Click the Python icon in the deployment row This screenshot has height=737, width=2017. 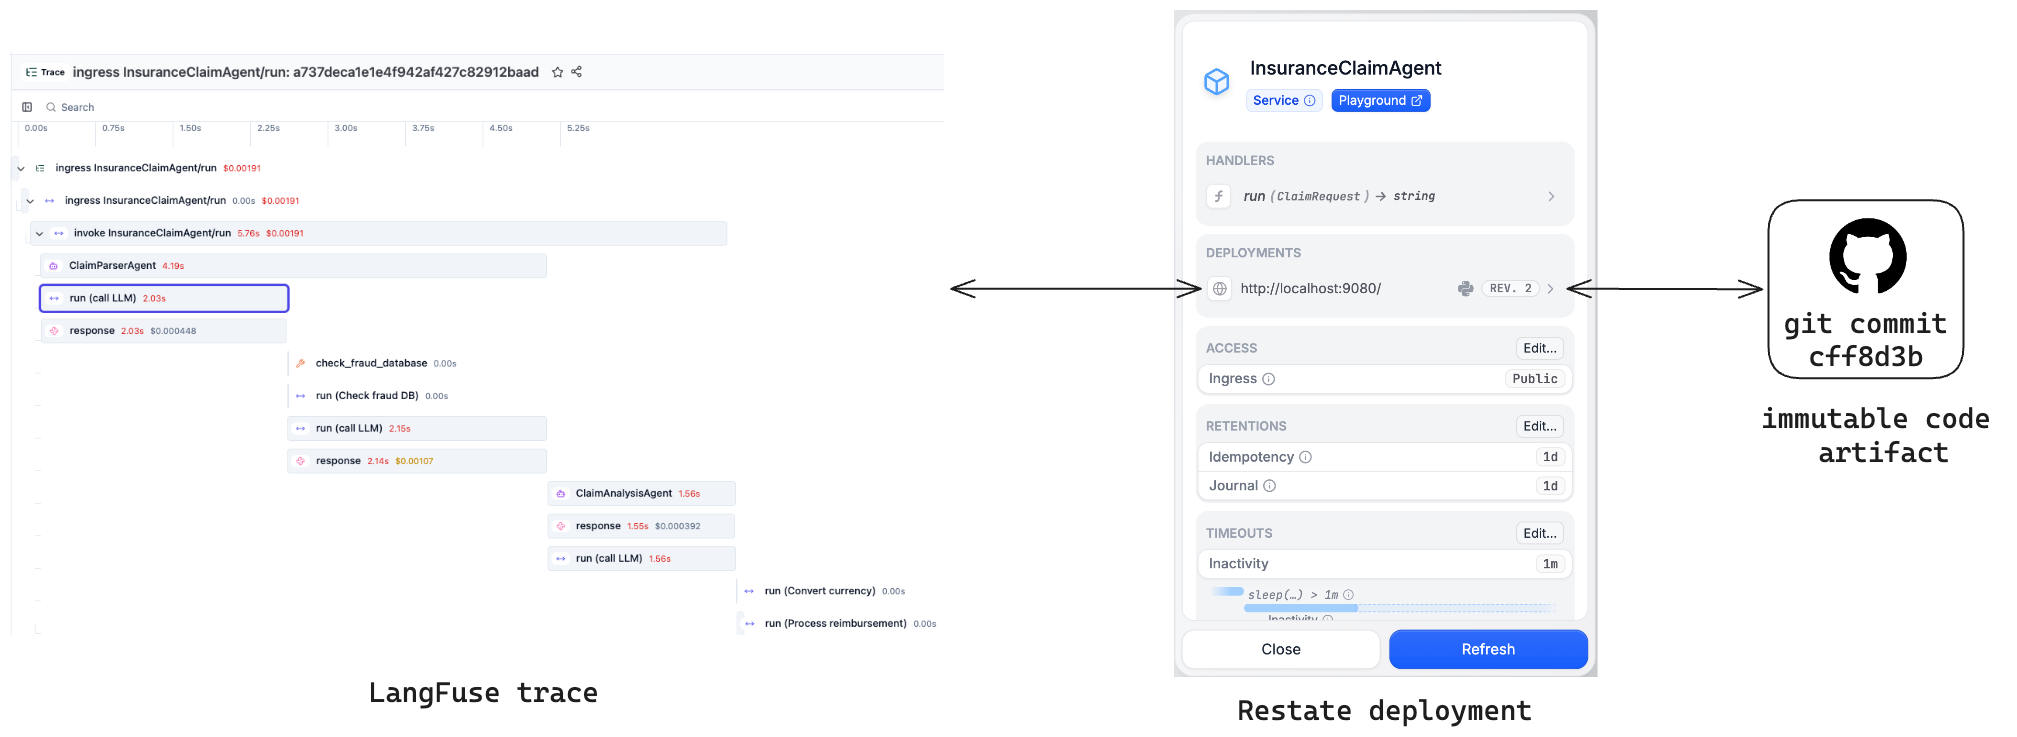(x=1465, y=289)
